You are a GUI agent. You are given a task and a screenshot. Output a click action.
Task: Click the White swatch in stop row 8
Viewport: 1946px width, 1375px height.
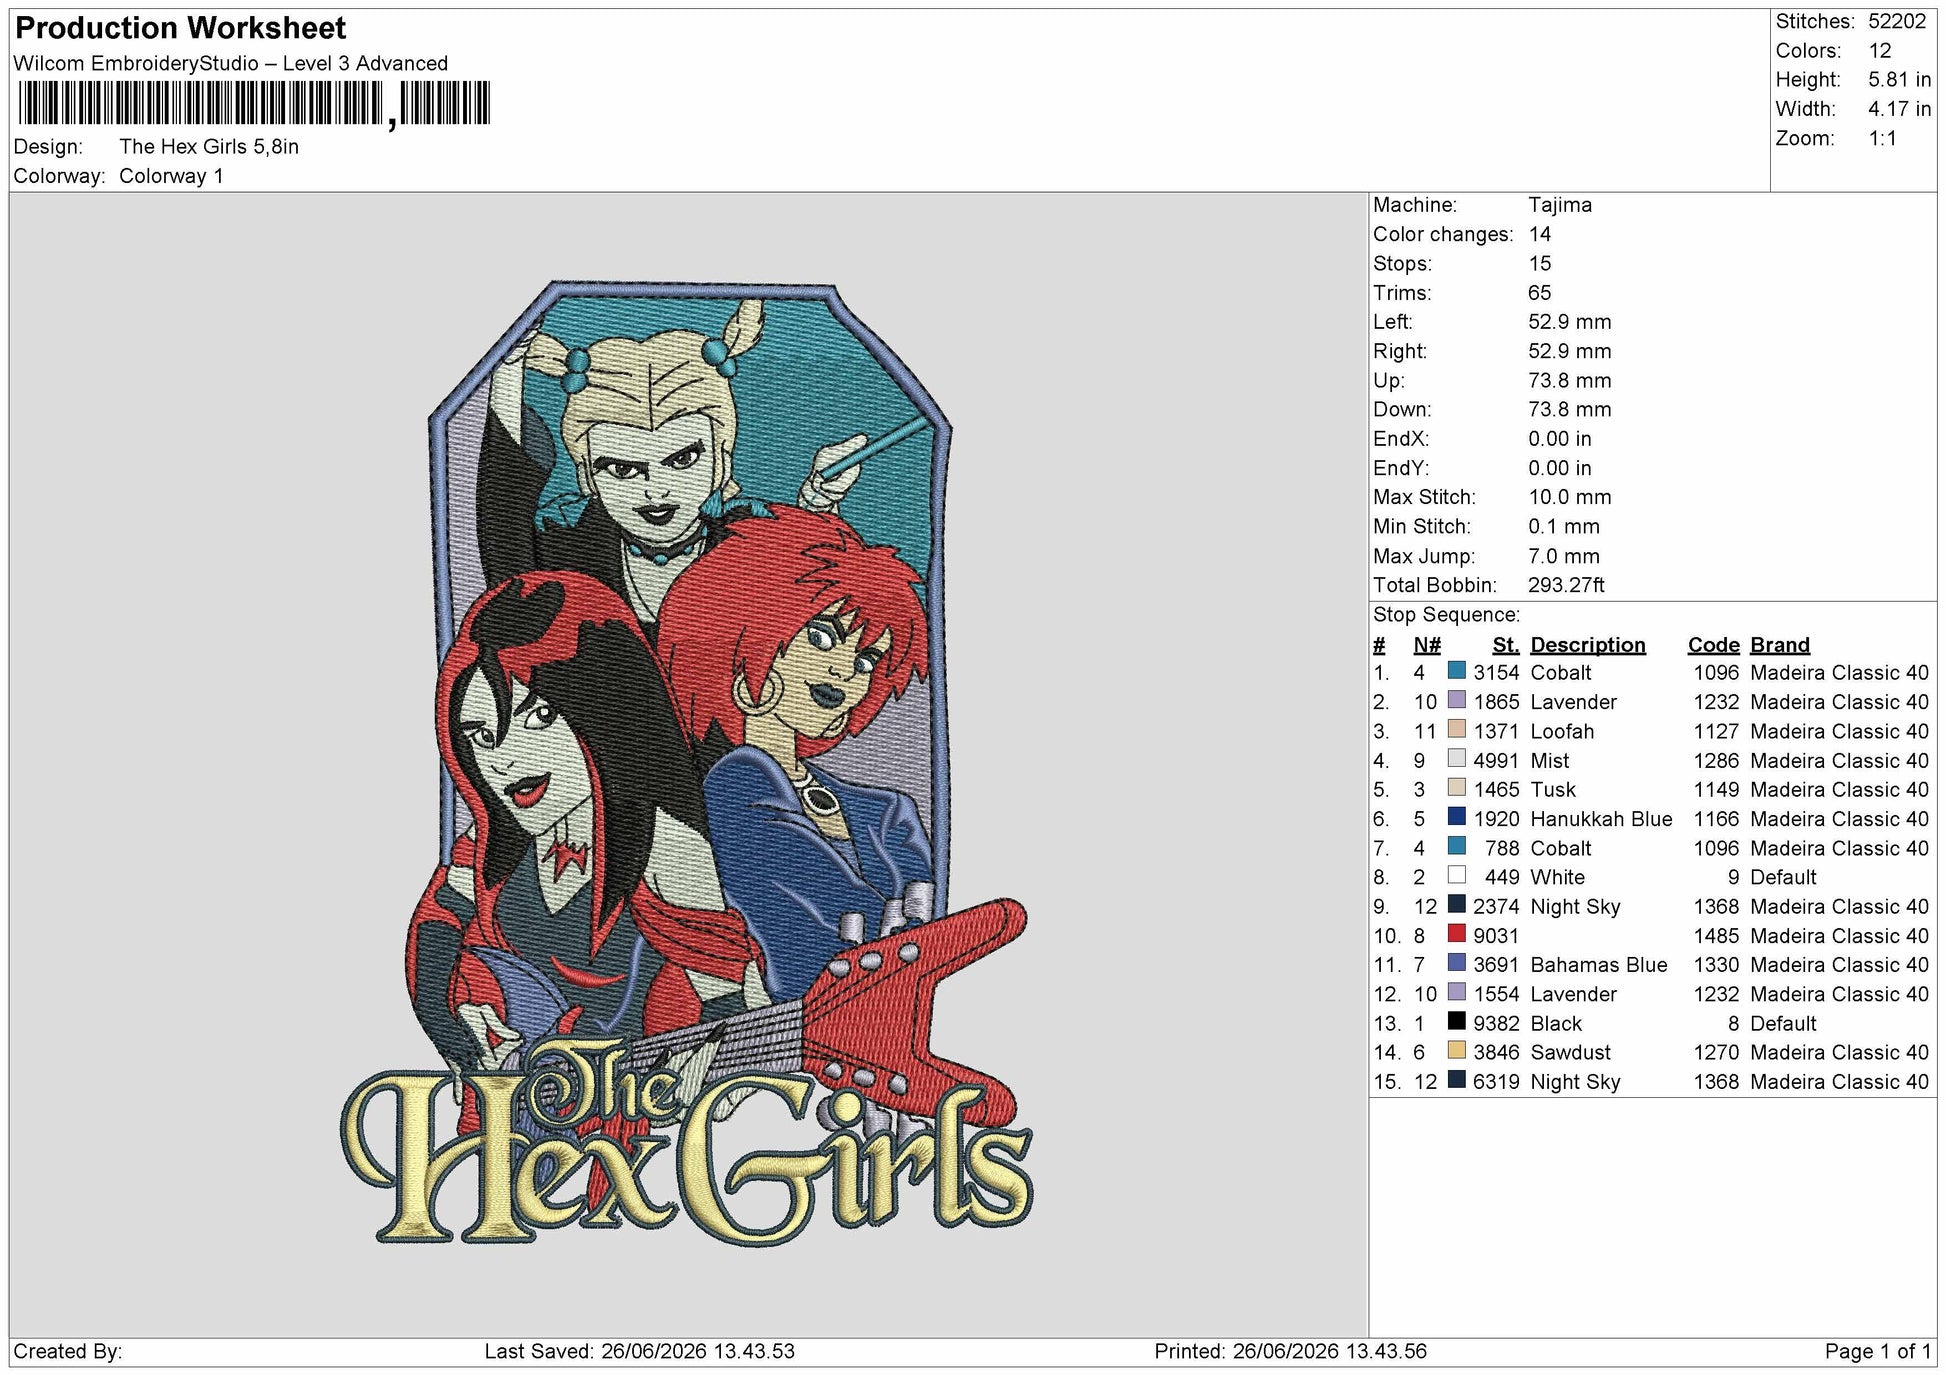1457,875
